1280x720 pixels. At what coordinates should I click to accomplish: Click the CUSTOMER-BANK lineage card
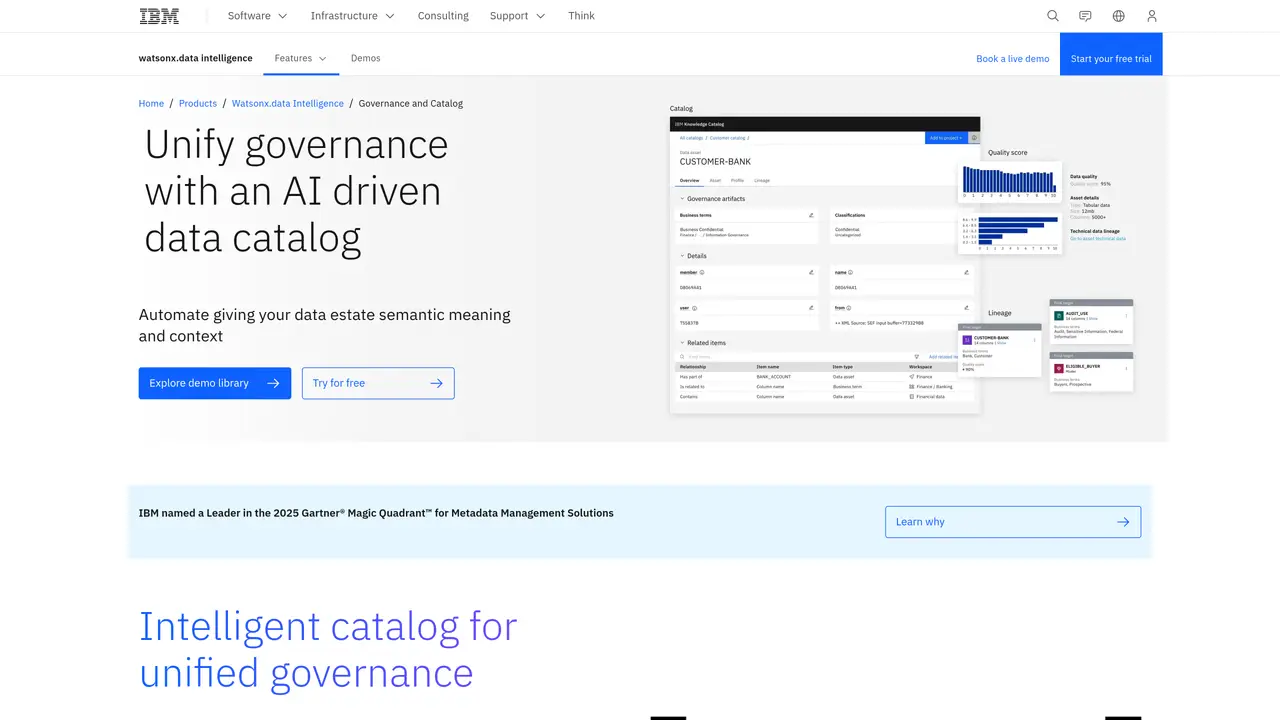(999, 351)
